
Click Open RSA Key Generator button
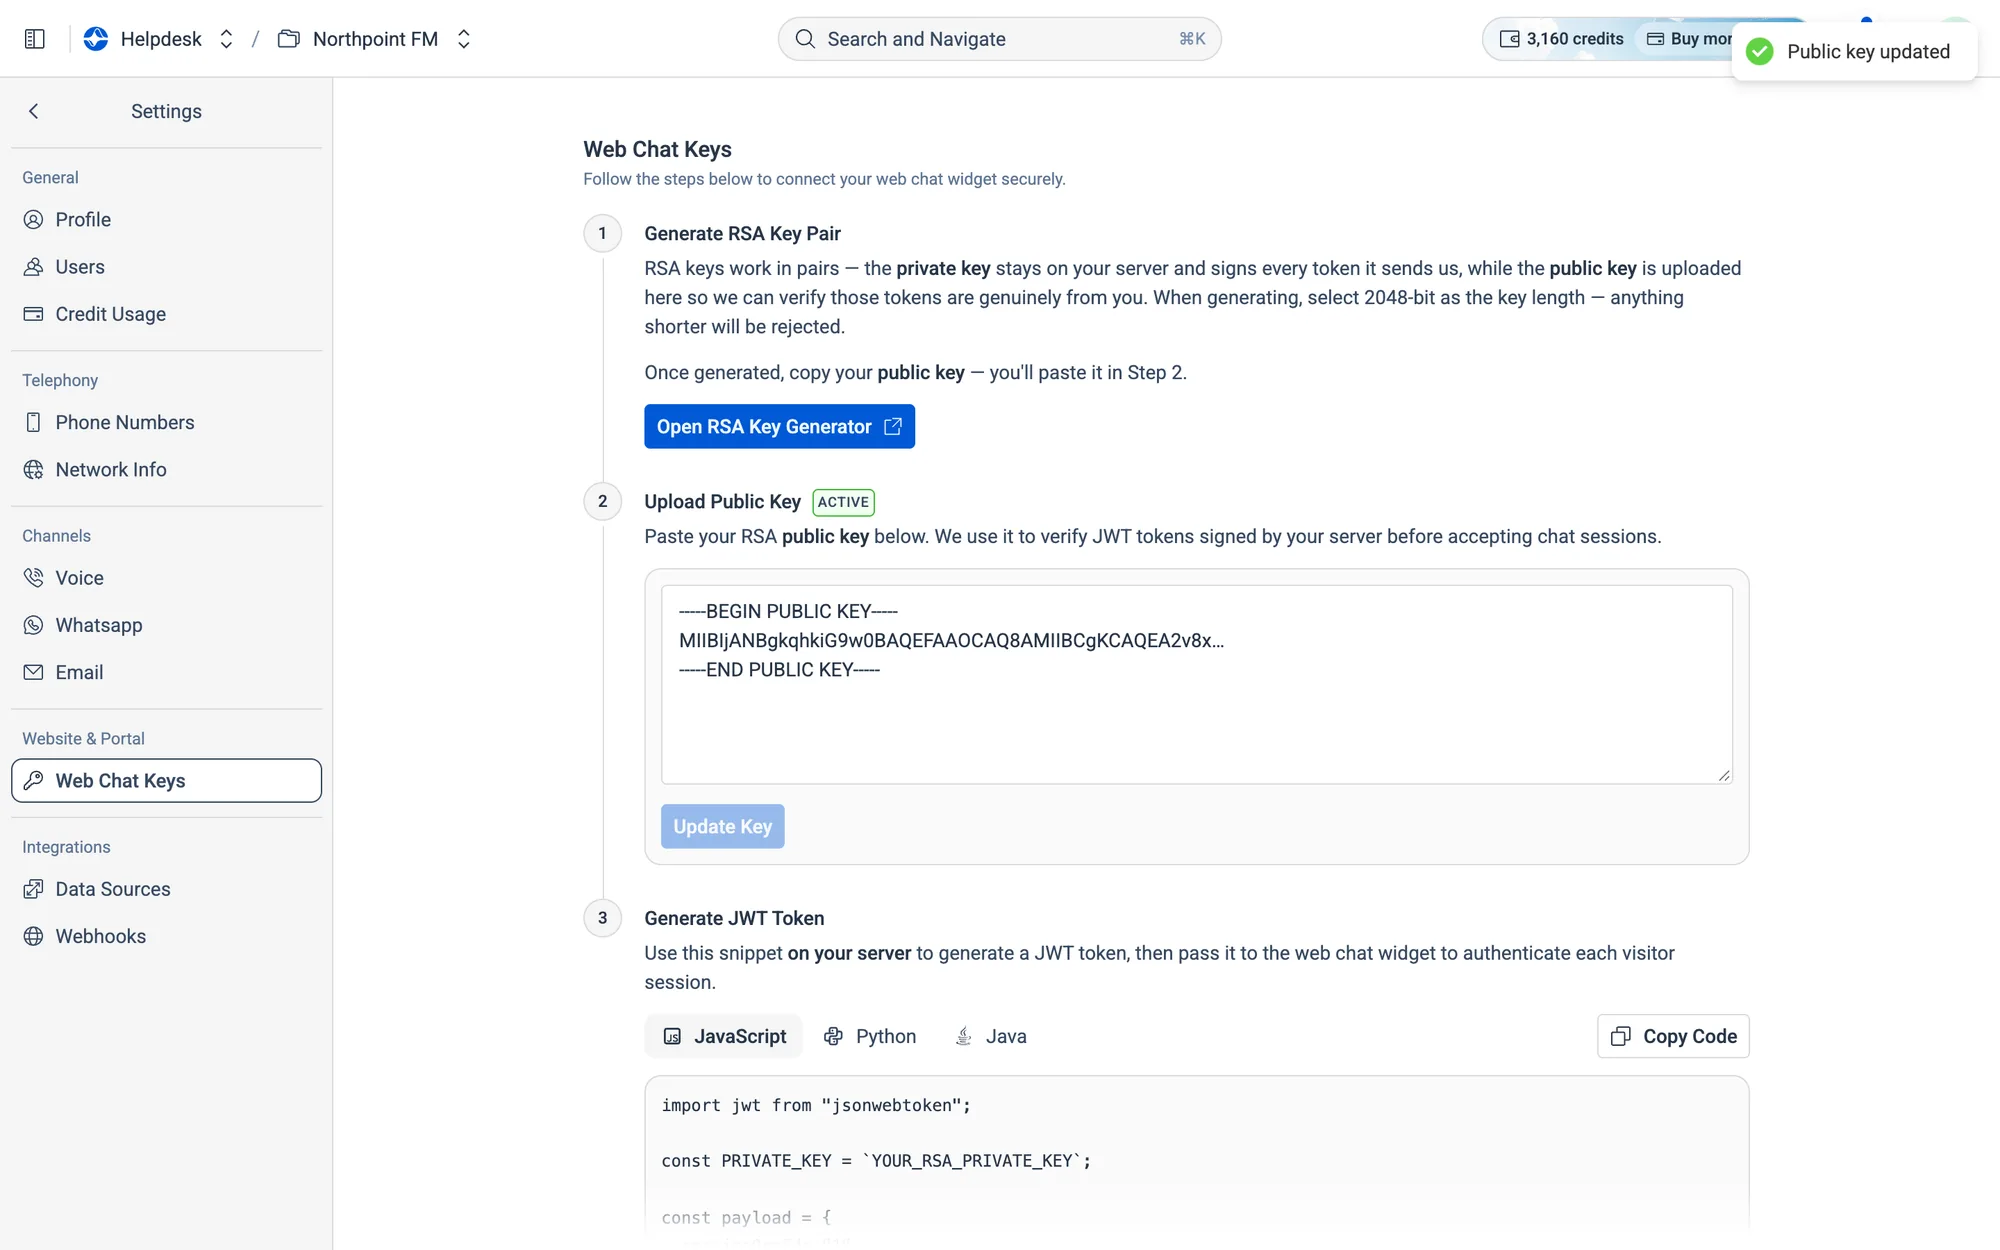(x=779, y=427)
